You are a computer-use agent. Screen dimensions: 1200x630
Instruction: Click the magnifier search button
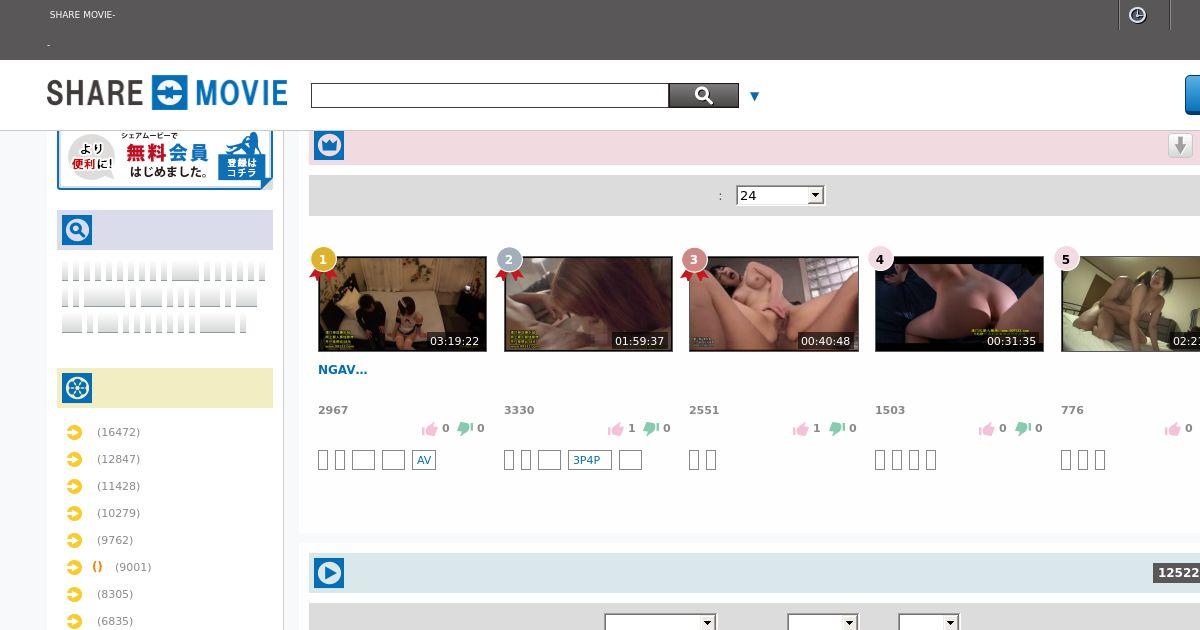[704, 95]
